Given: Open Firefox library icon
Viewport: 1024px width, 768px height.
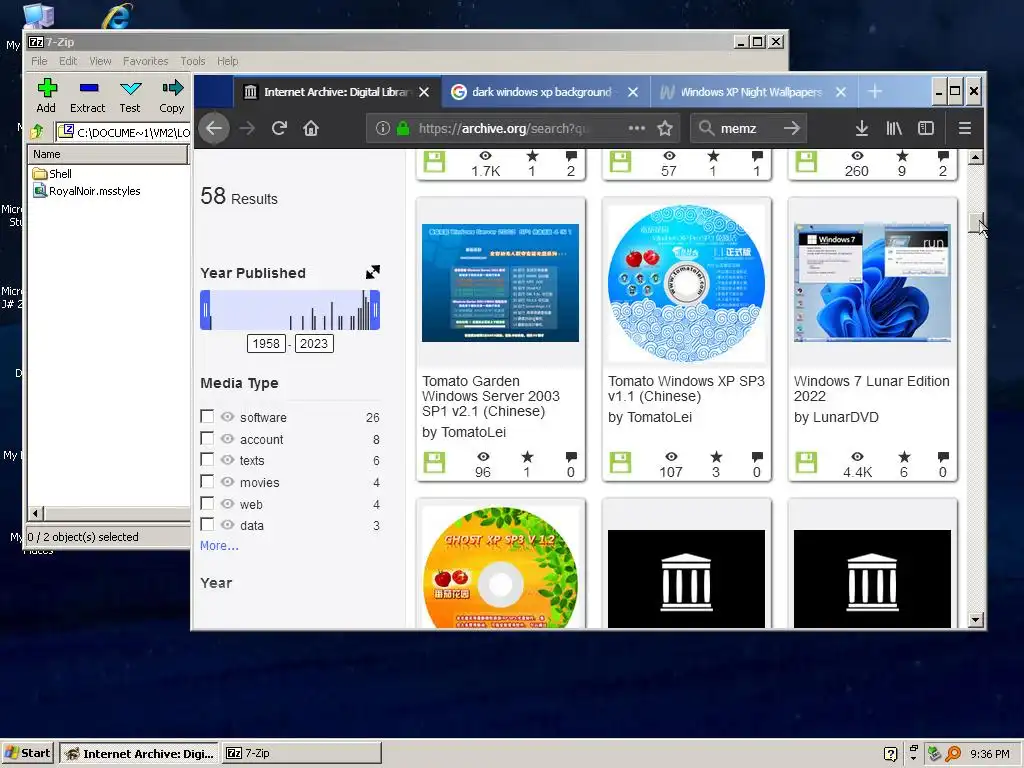Looking at the screenshot, I should coord(894,129).
